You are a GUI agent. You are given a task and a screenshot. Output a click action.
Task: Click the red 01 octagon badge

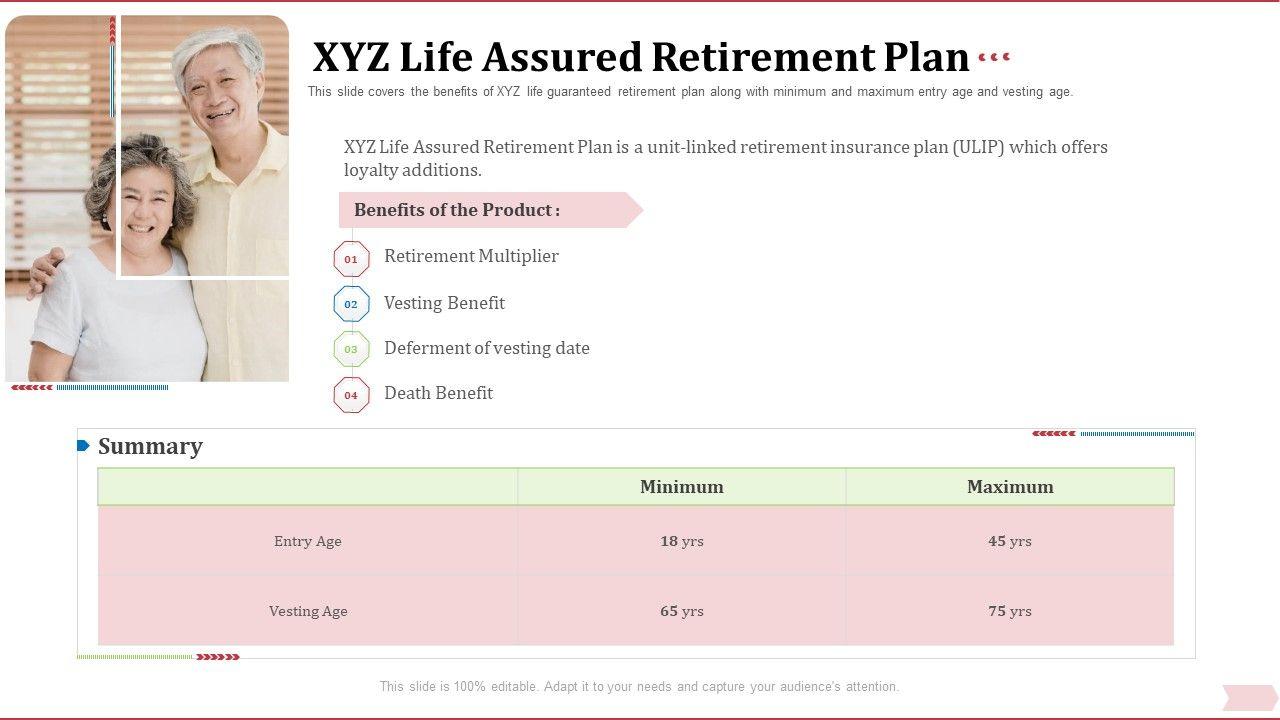[351, 259]
